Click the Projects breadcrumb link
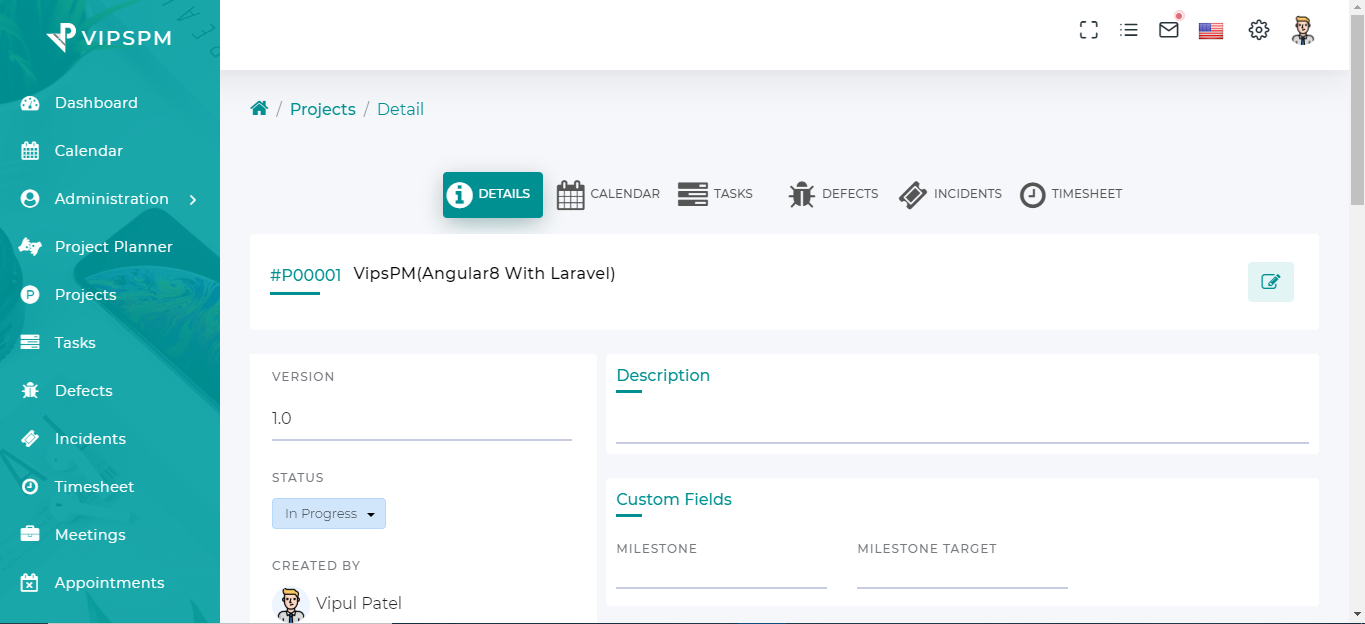 322,109
